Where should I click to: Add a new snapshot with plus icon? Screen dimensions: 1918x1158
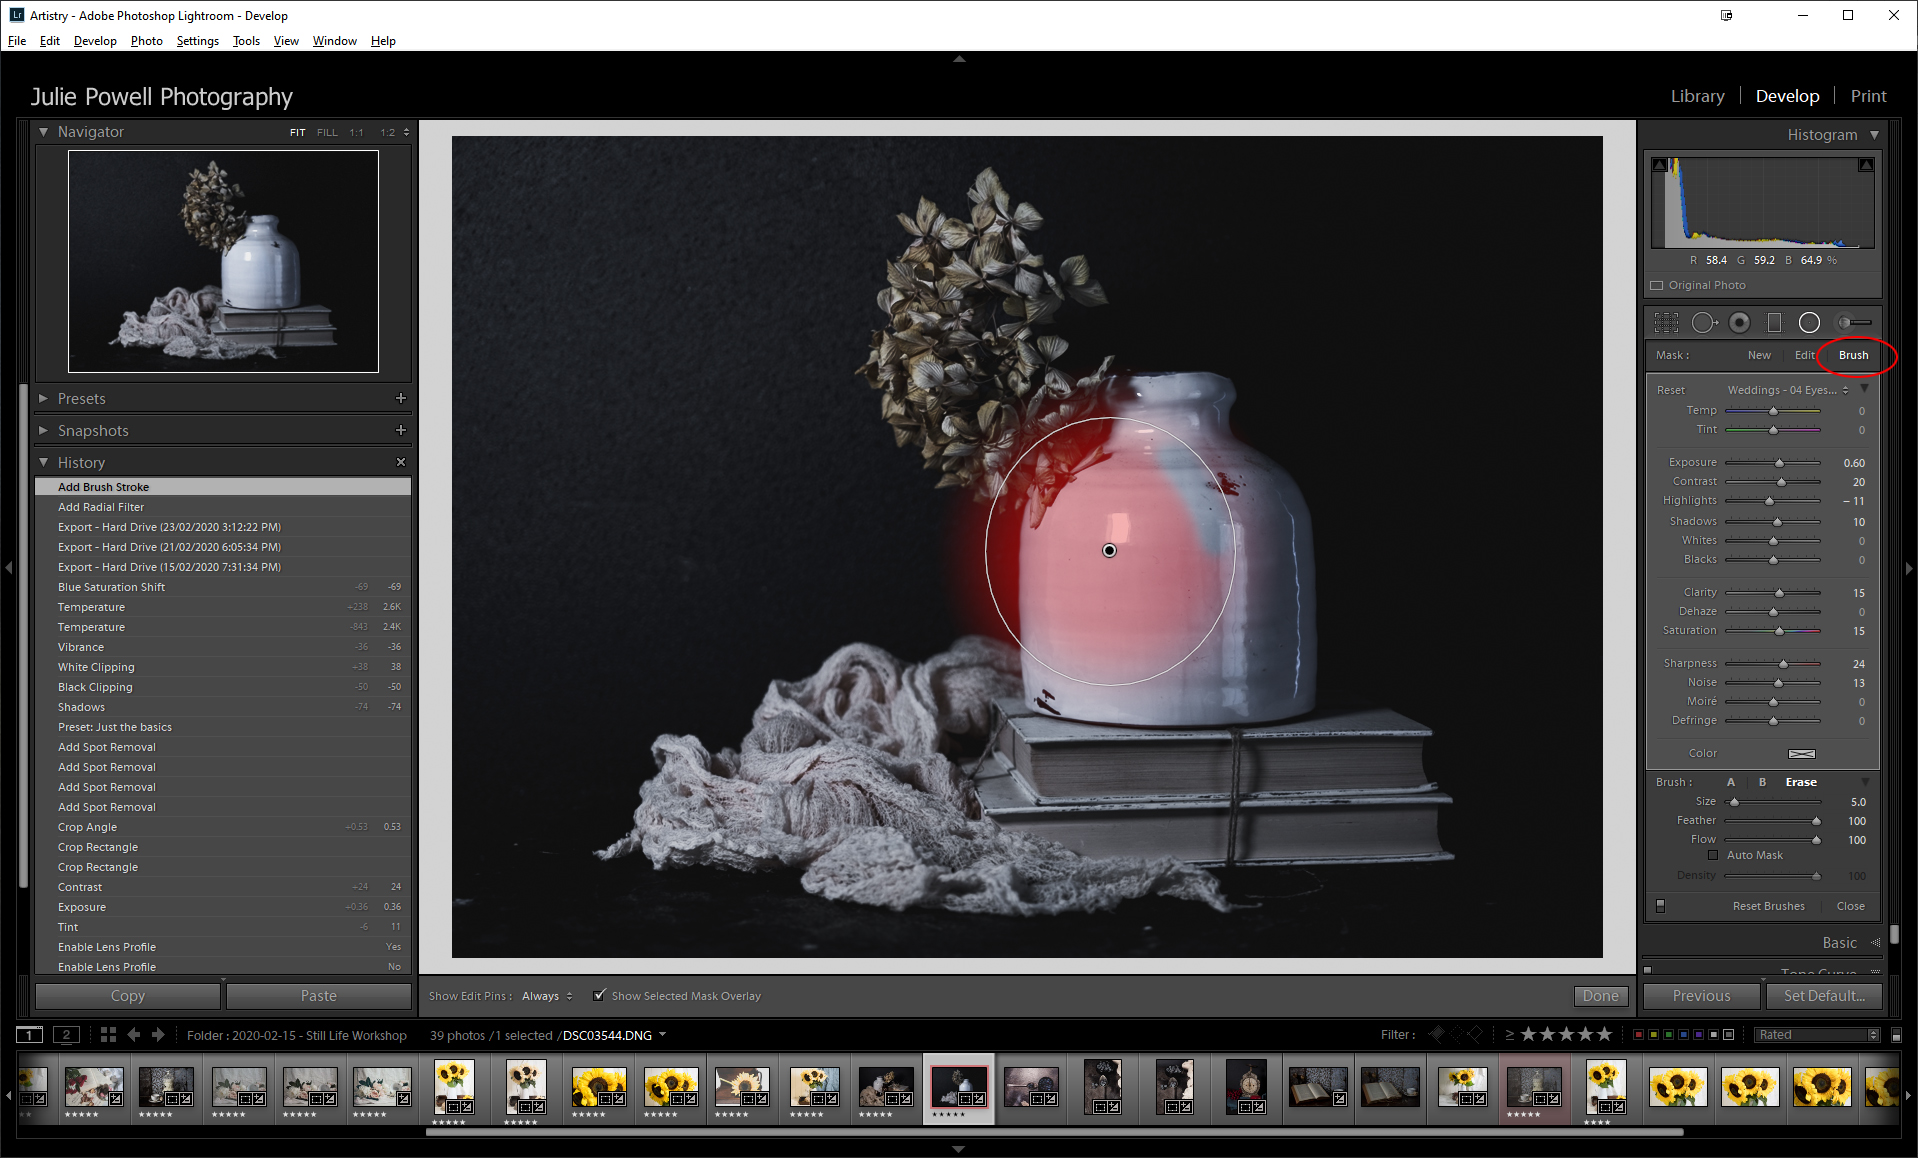click(x=401, y=430)
